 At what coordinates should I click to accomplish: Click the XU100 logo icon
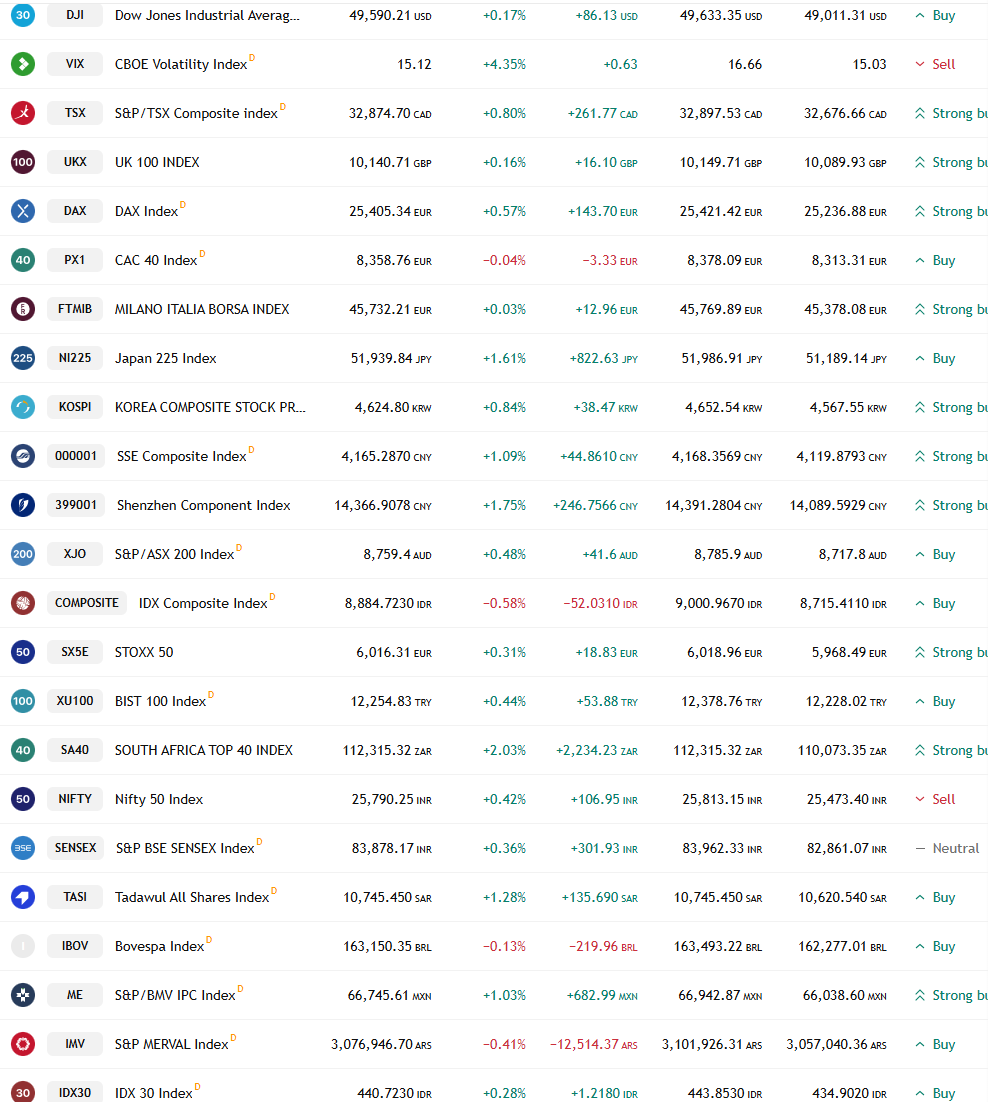[x=23, y=701]
